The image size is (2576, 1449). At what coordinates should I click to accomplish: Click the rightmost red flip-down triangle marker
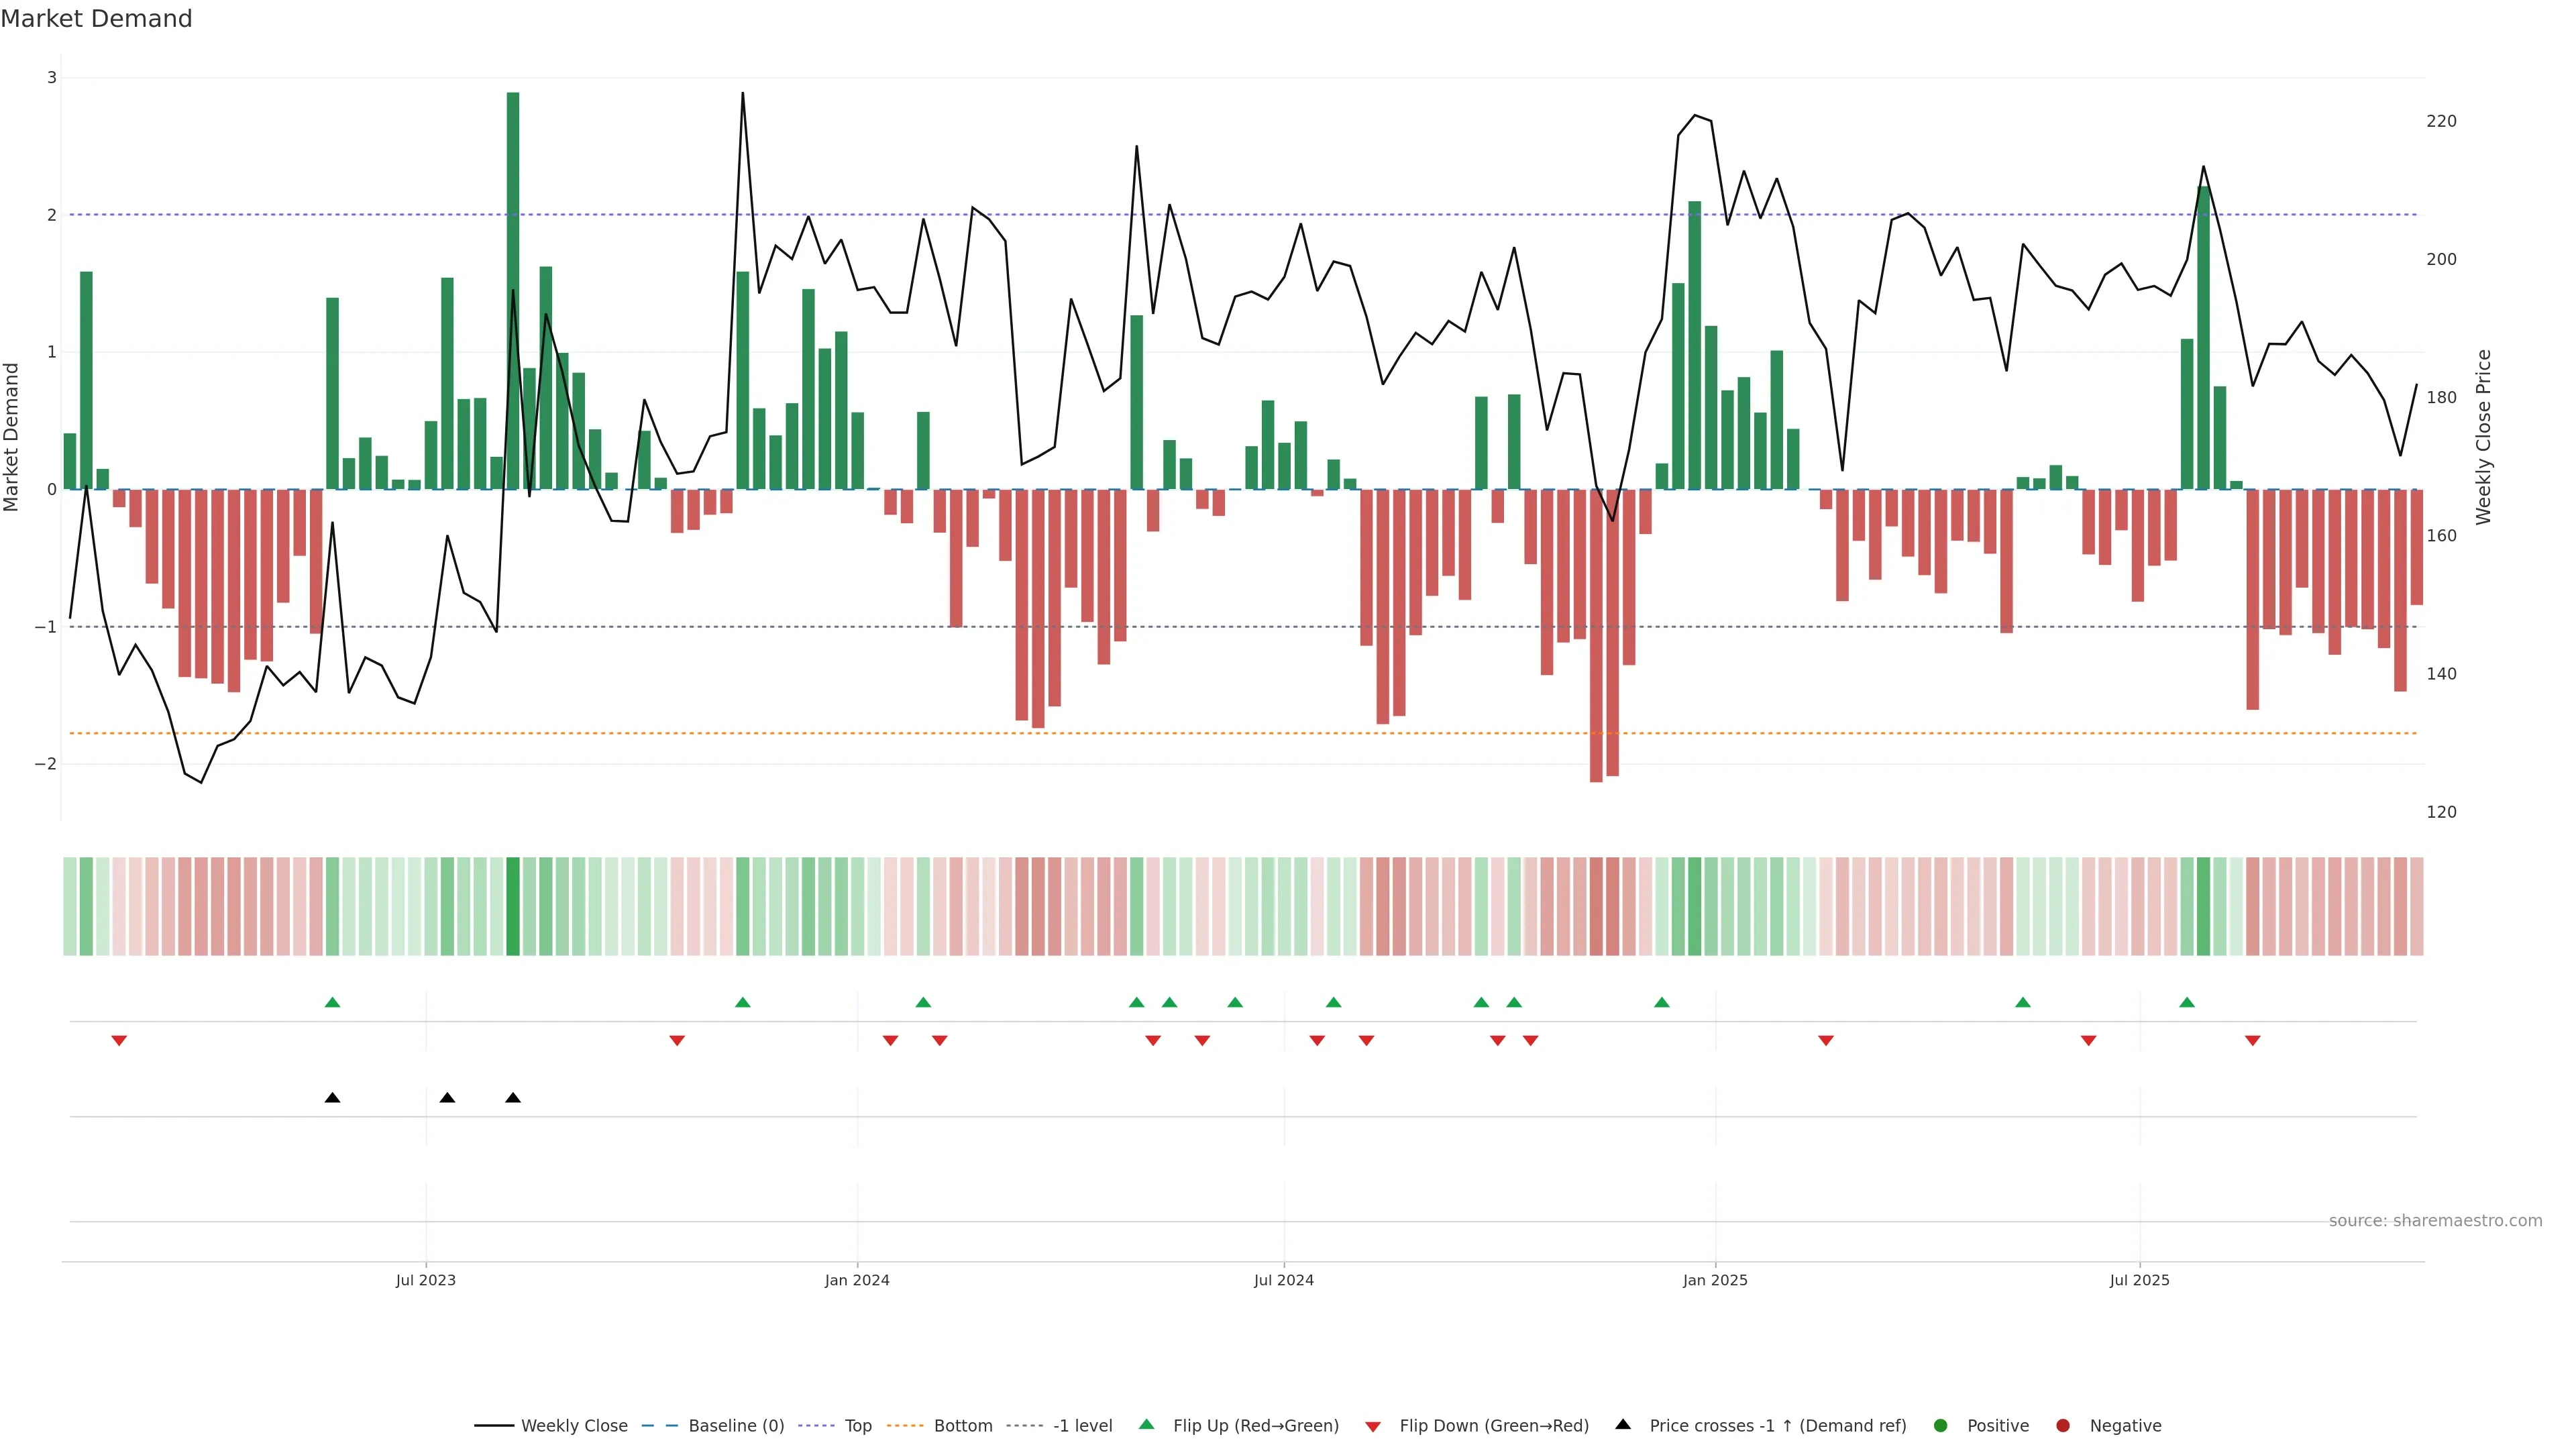(2253, 1041)
